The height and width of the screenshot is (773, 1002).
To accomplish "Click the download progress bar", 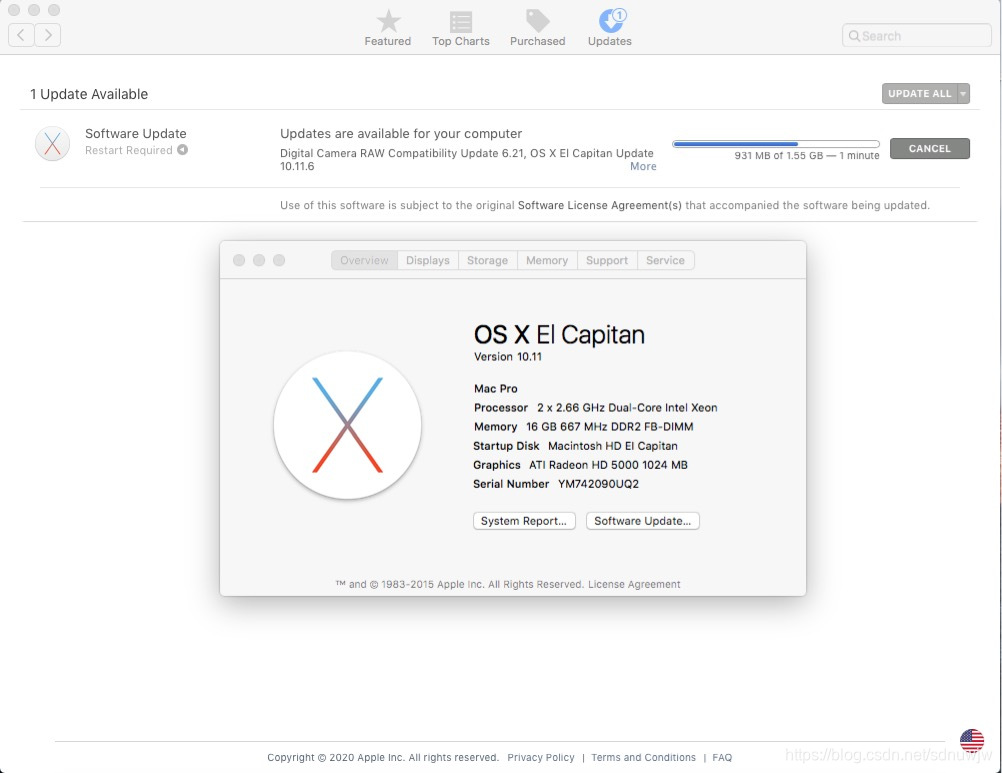I will pos(776,144).
